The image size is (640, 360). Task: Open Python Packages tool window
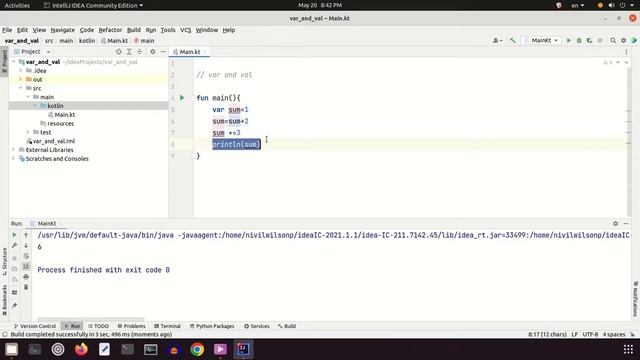pyautogui.click(x=212, y=326)
